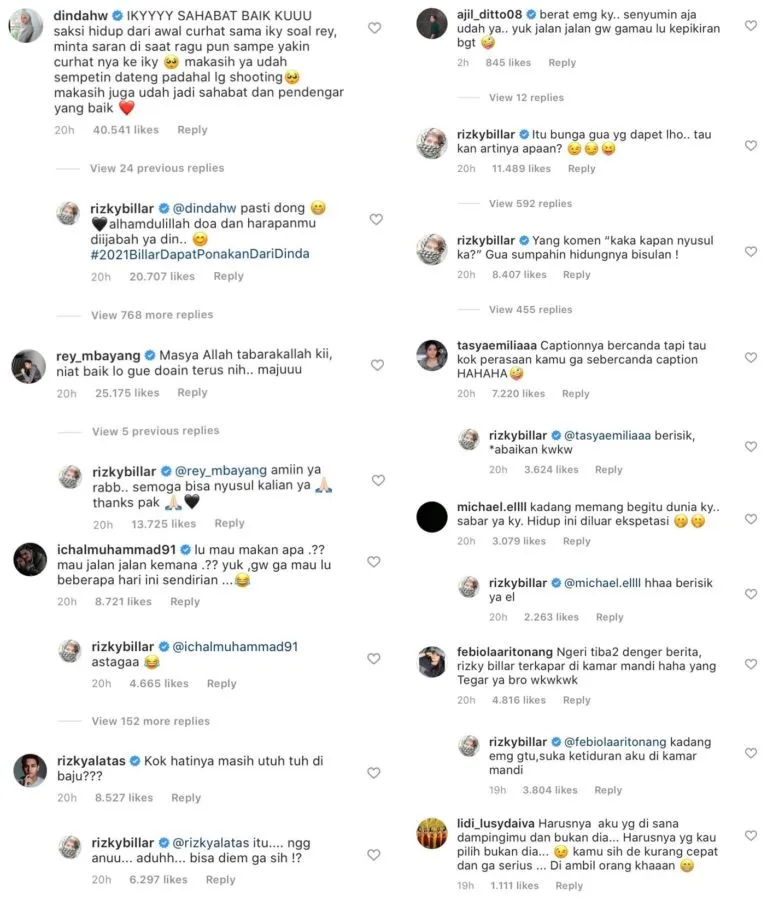Open the @rey_mbayang mention link
Image resolution: width=779 pixels, height=900 pixels.
coord(221,470)
